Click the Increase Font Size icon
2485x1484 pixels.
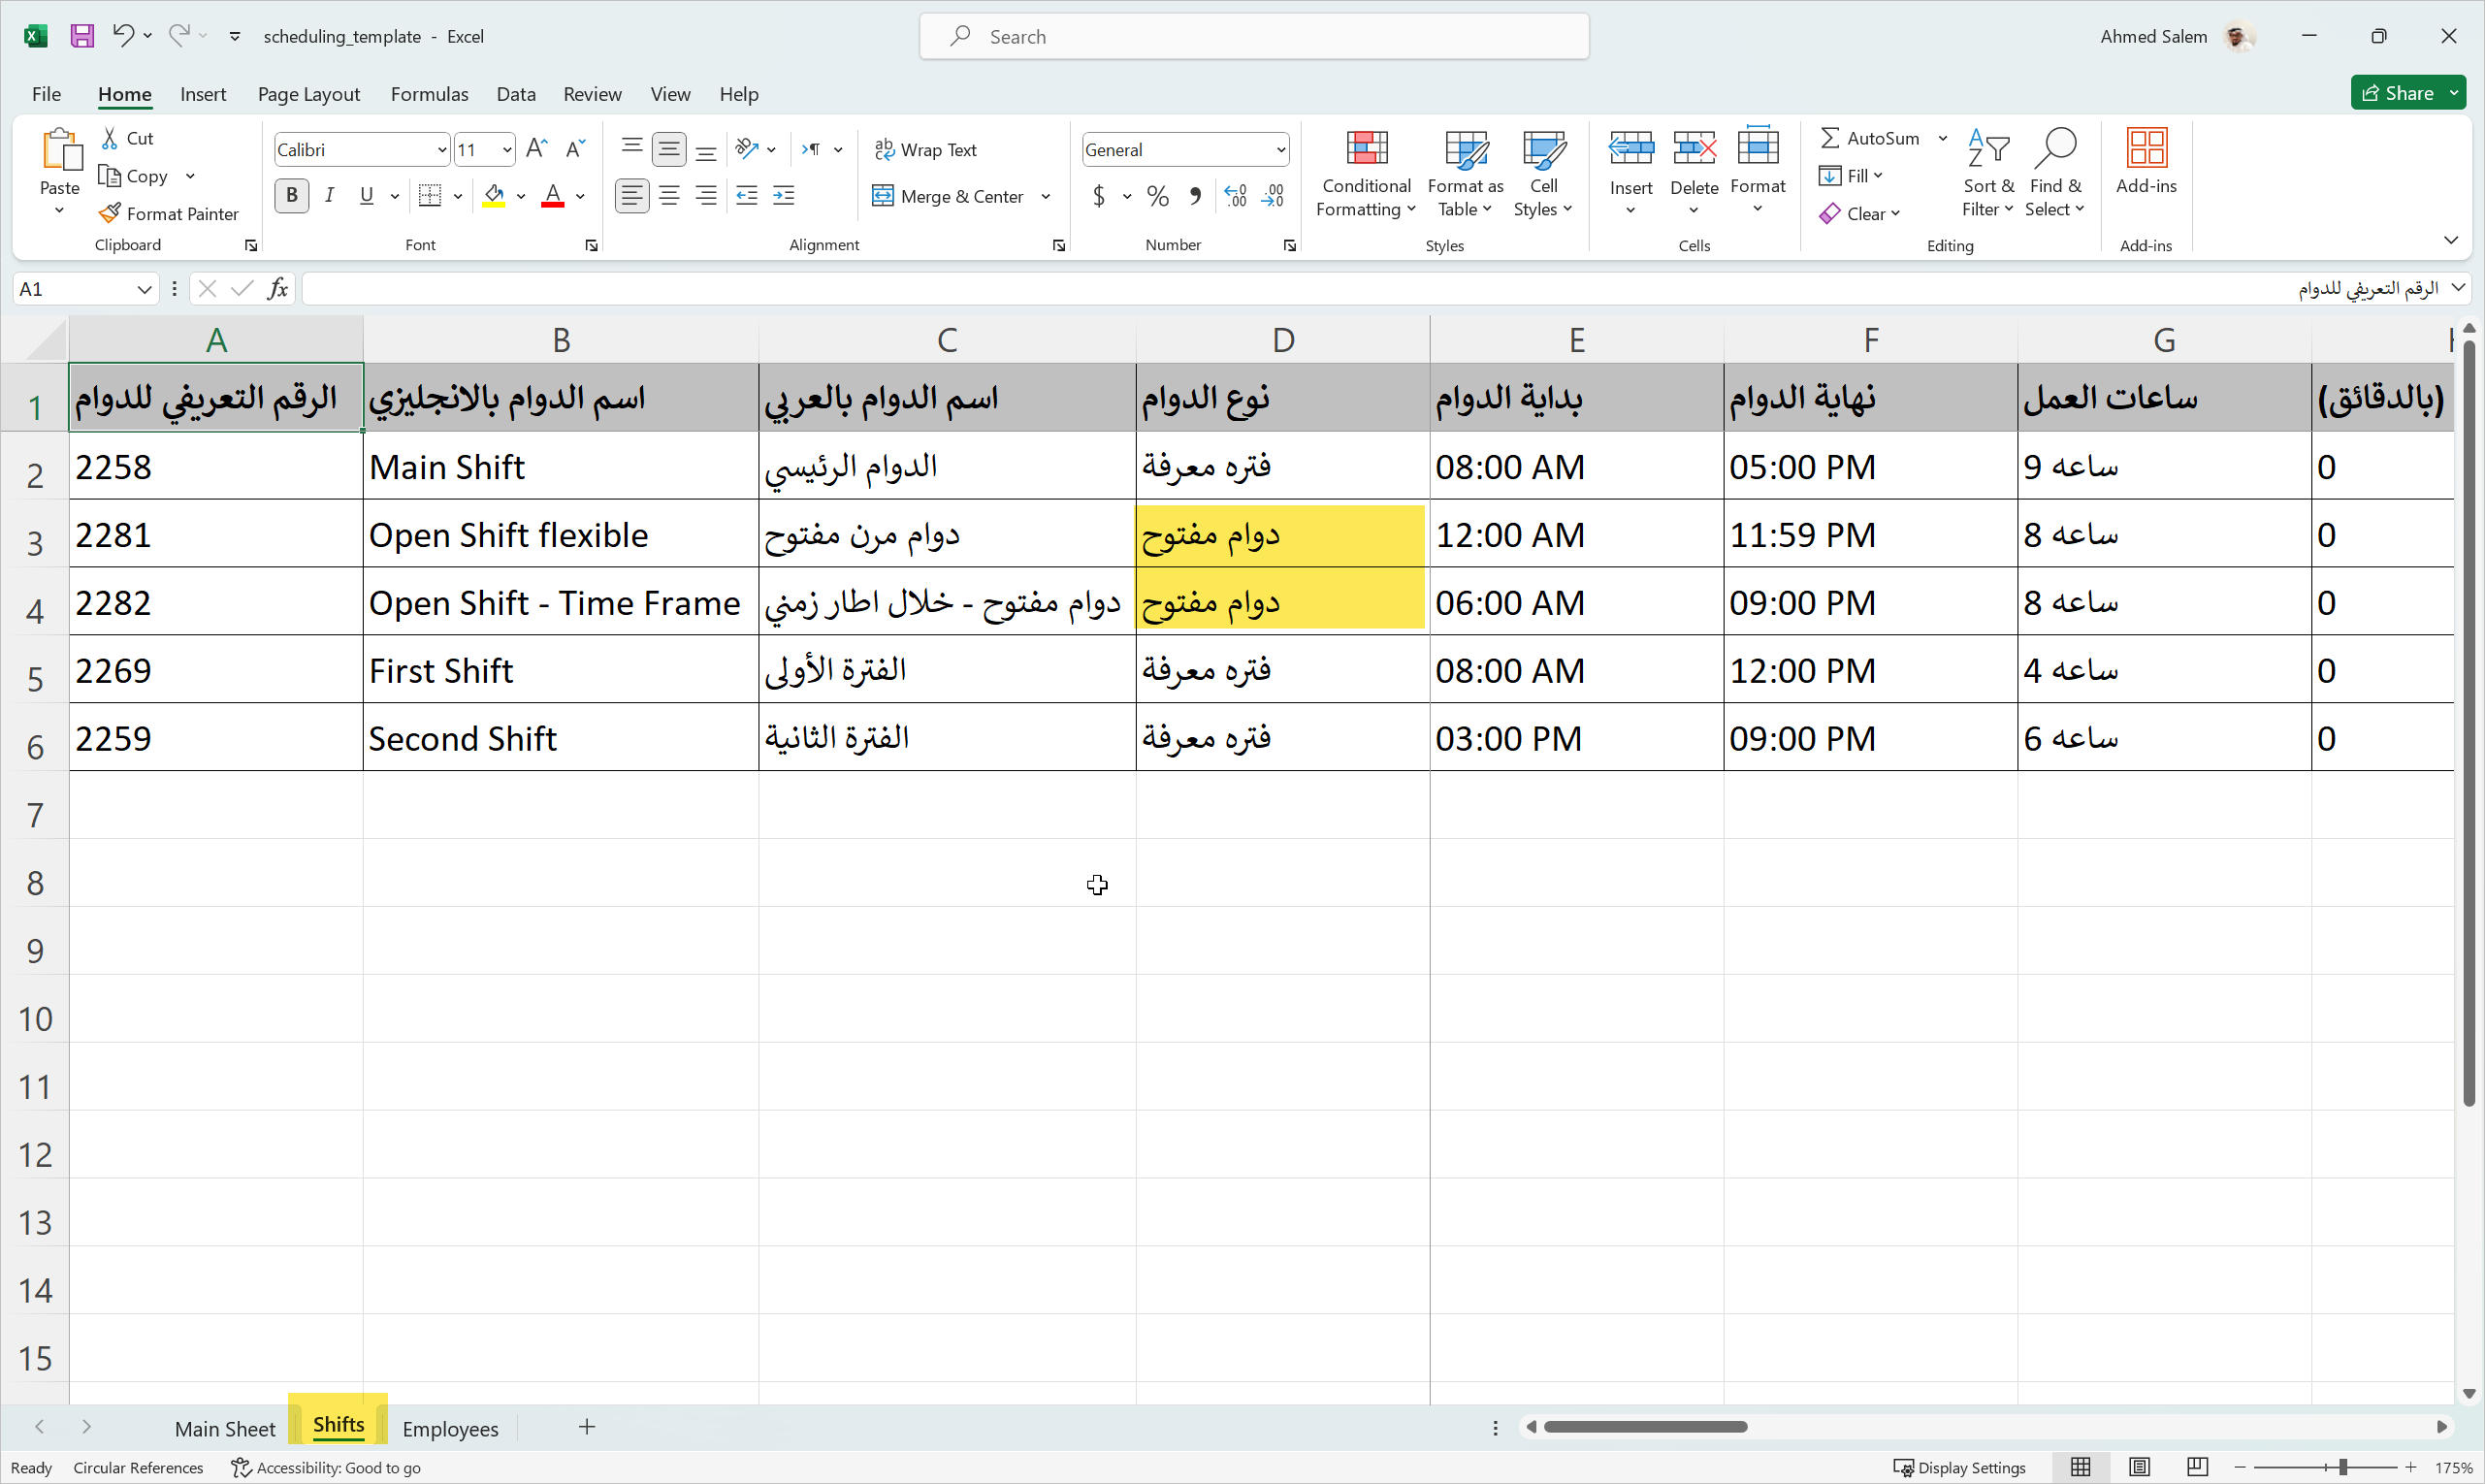536,150
